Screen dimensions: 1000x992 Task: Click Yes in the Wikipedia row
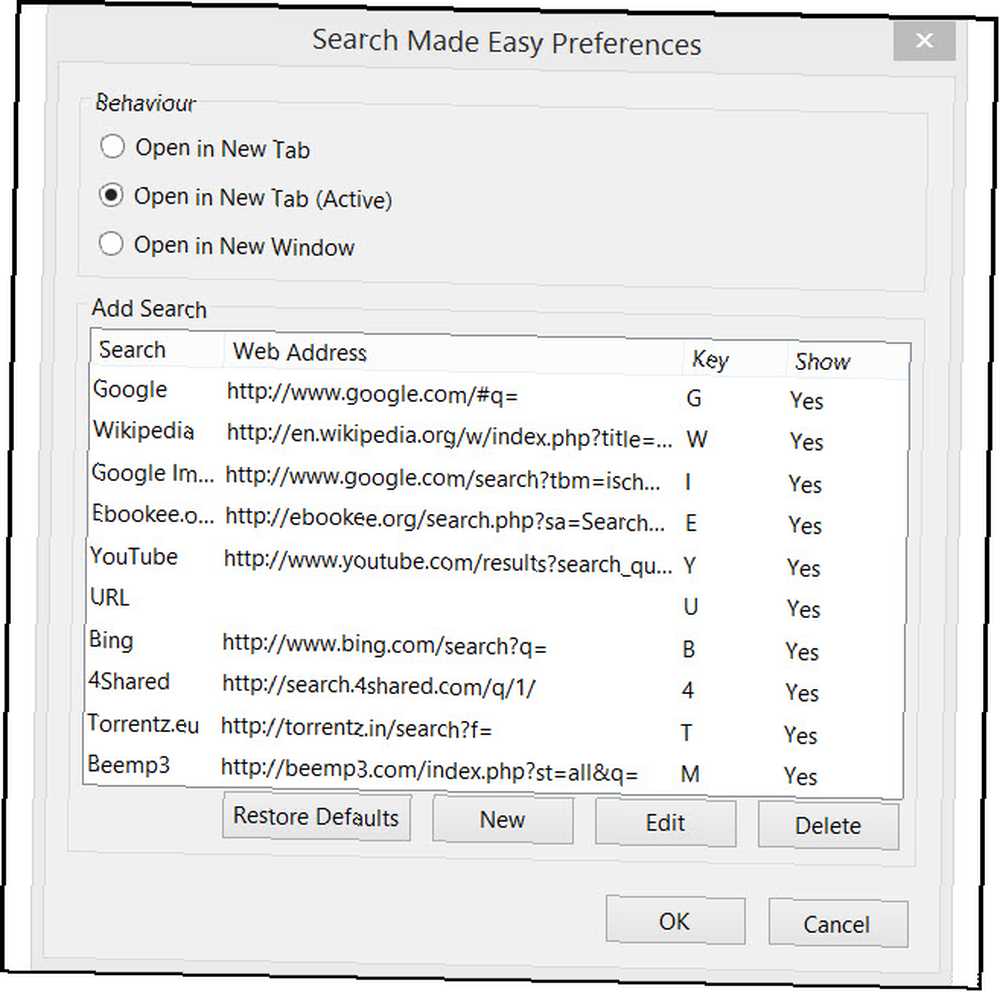[806, 441]
